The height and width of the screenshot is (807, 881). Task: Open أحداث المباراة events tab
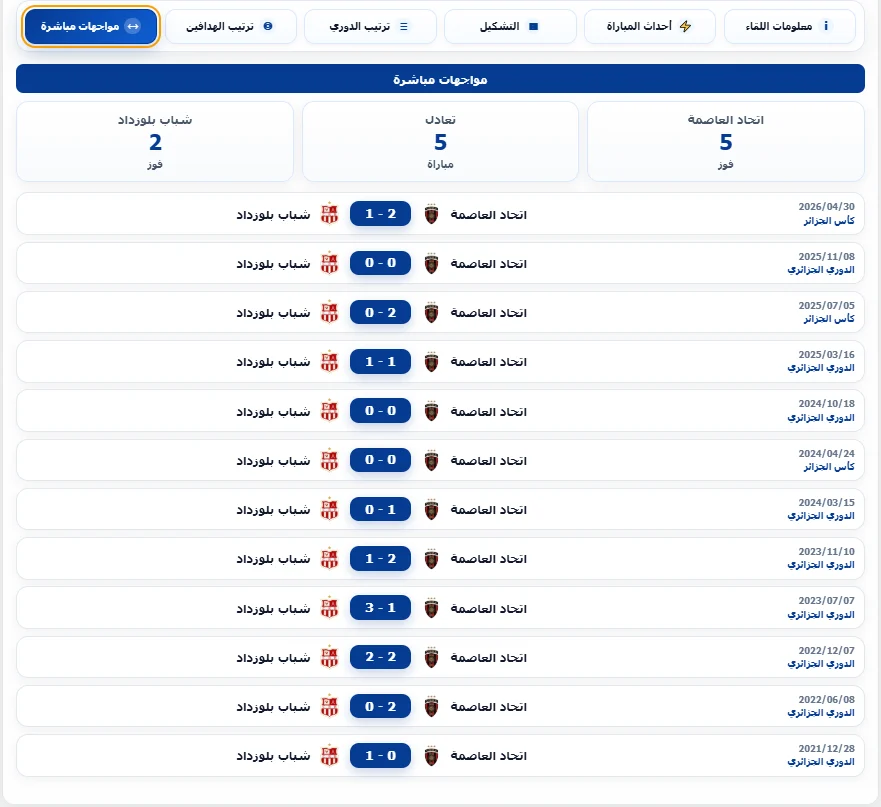(650, 26)
